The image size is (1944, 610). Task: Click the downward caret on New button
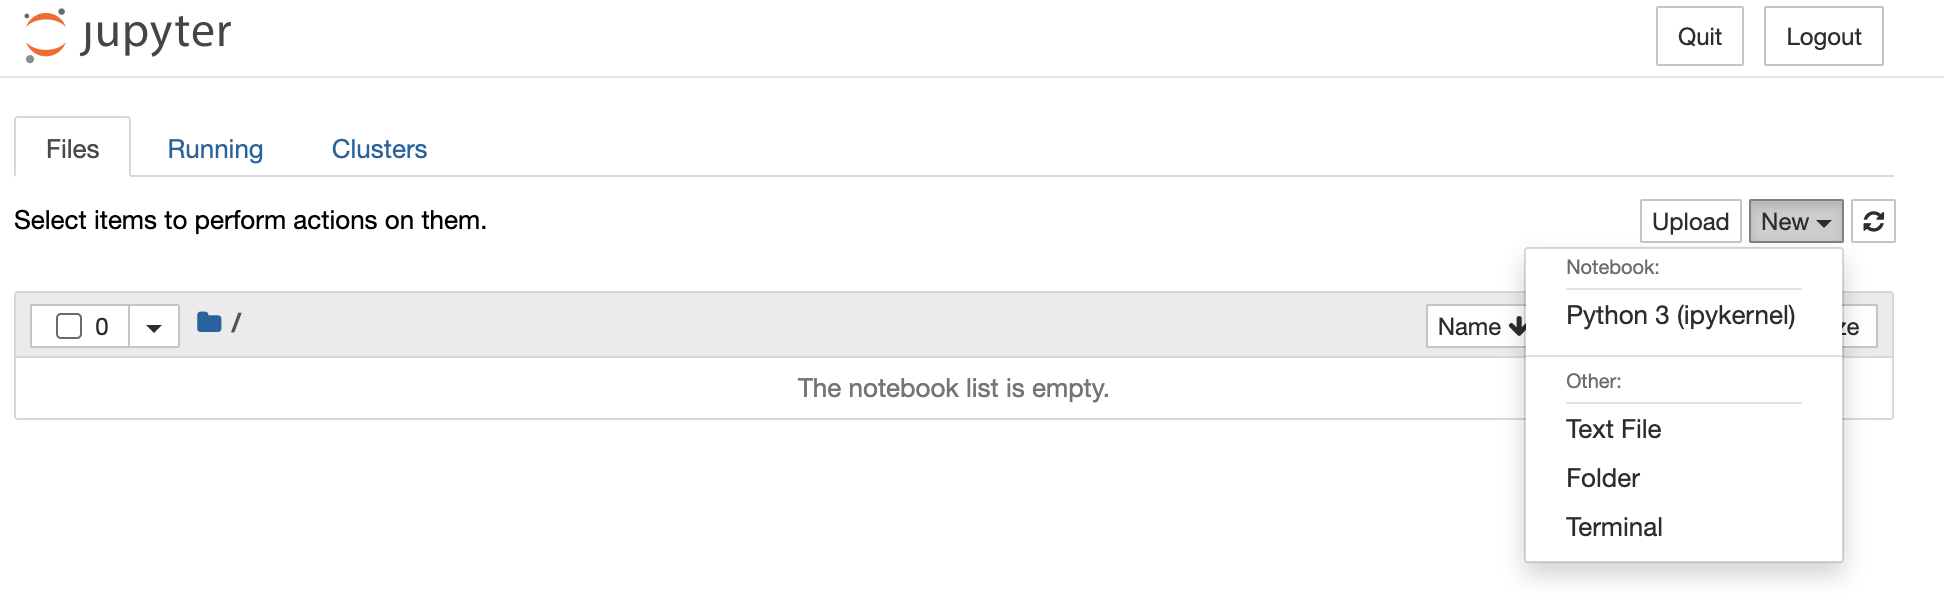point(1825,222)
